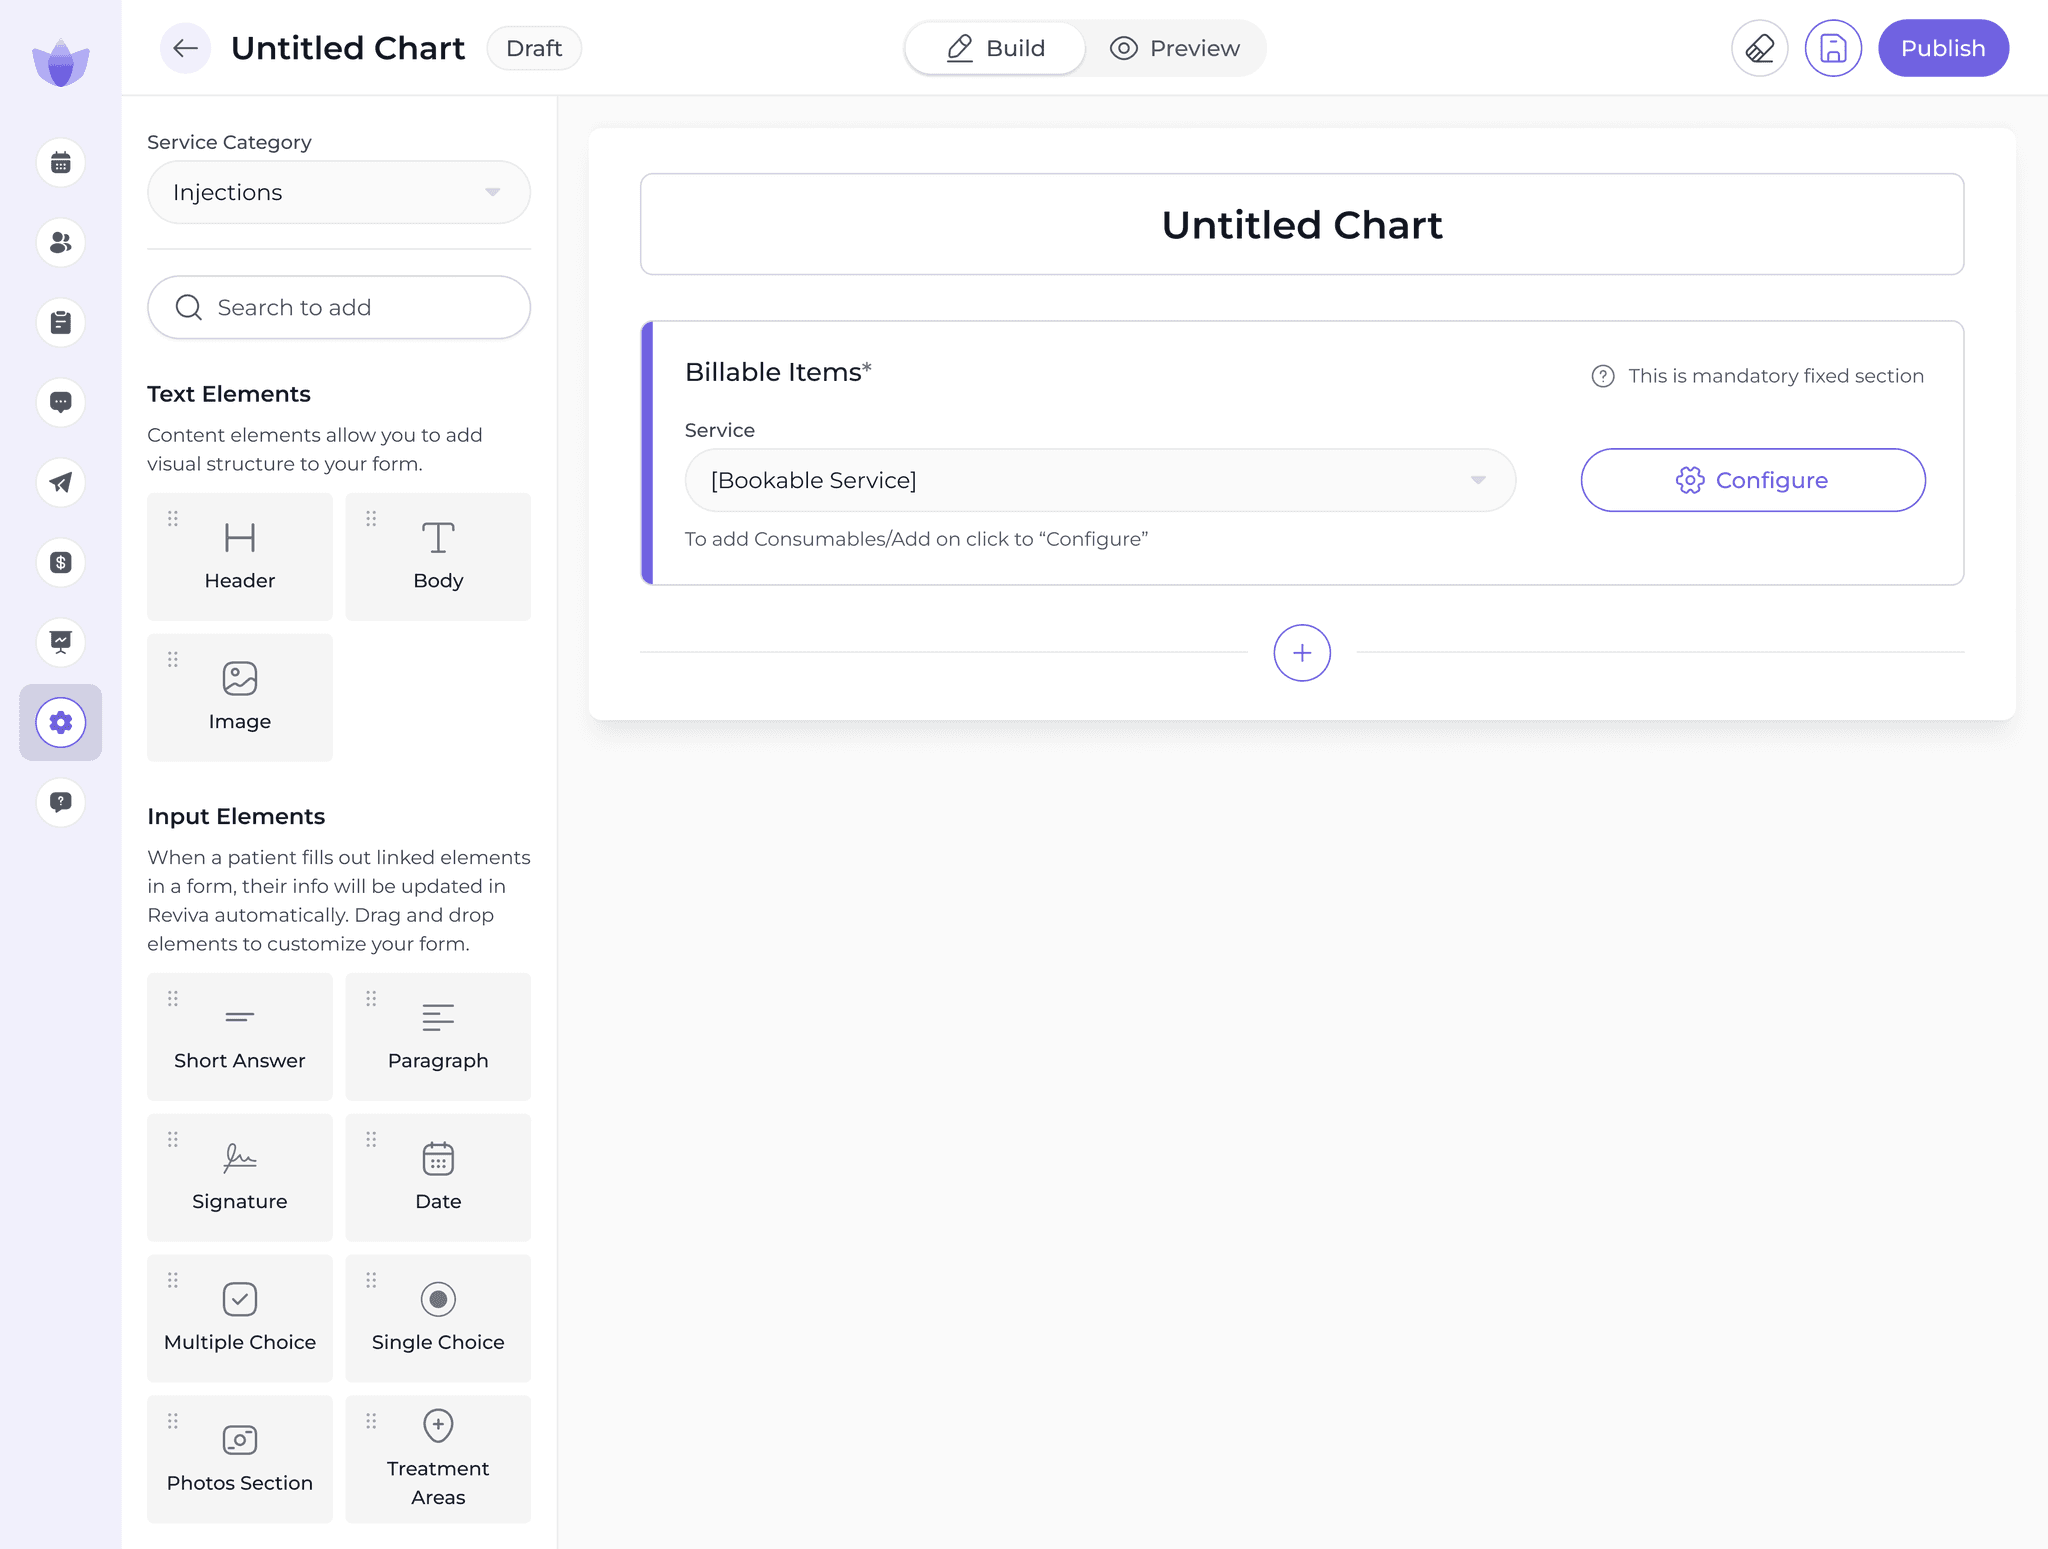This screenshot has height=1549, width=2048.
Task: Open the Bookable Service dropdown
Action: [1098, 480]
